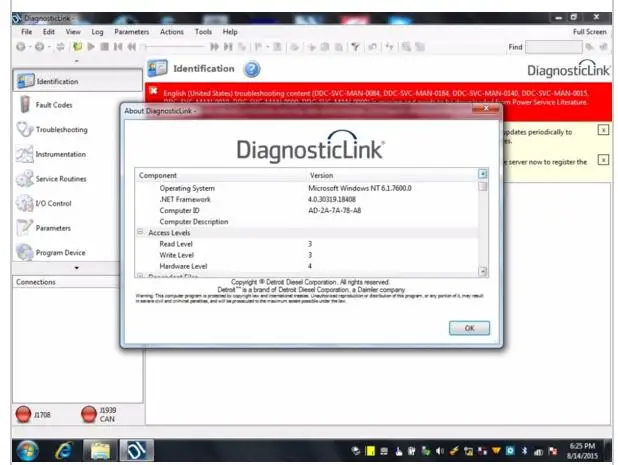Click the toolbar back navigation arrow
Screen dimensions: 618x465
click(20, 47)
